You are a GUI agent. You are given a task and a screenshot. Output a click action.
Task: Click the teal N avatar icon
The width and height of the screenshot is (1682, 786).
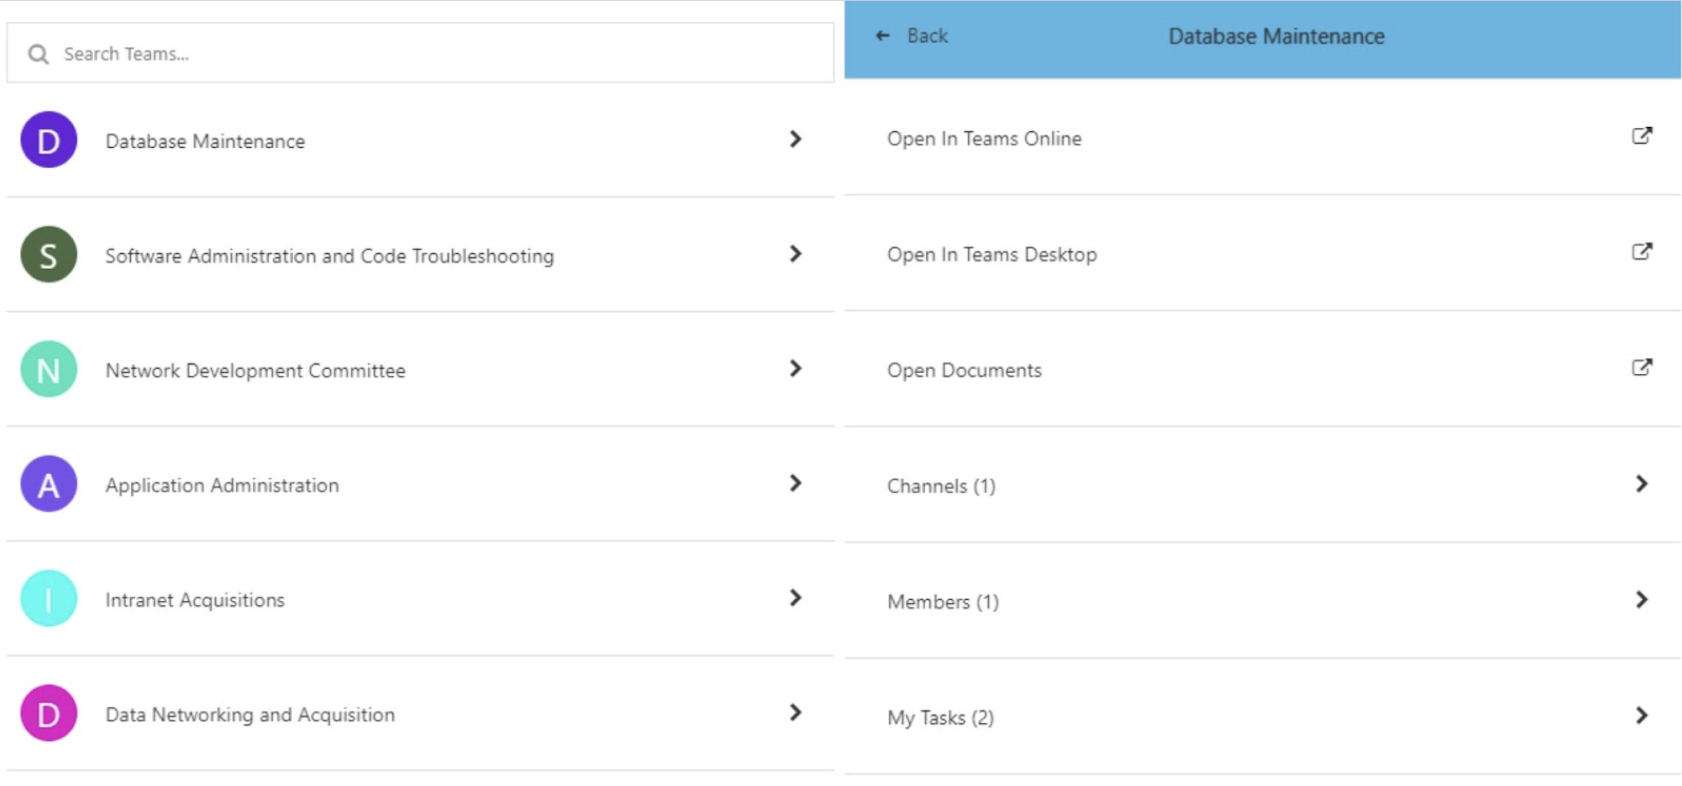coord(49,370)
